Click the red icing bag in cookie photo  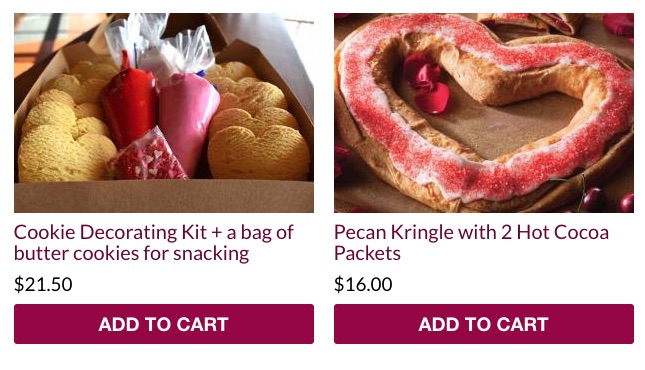(x=129, y=103)
